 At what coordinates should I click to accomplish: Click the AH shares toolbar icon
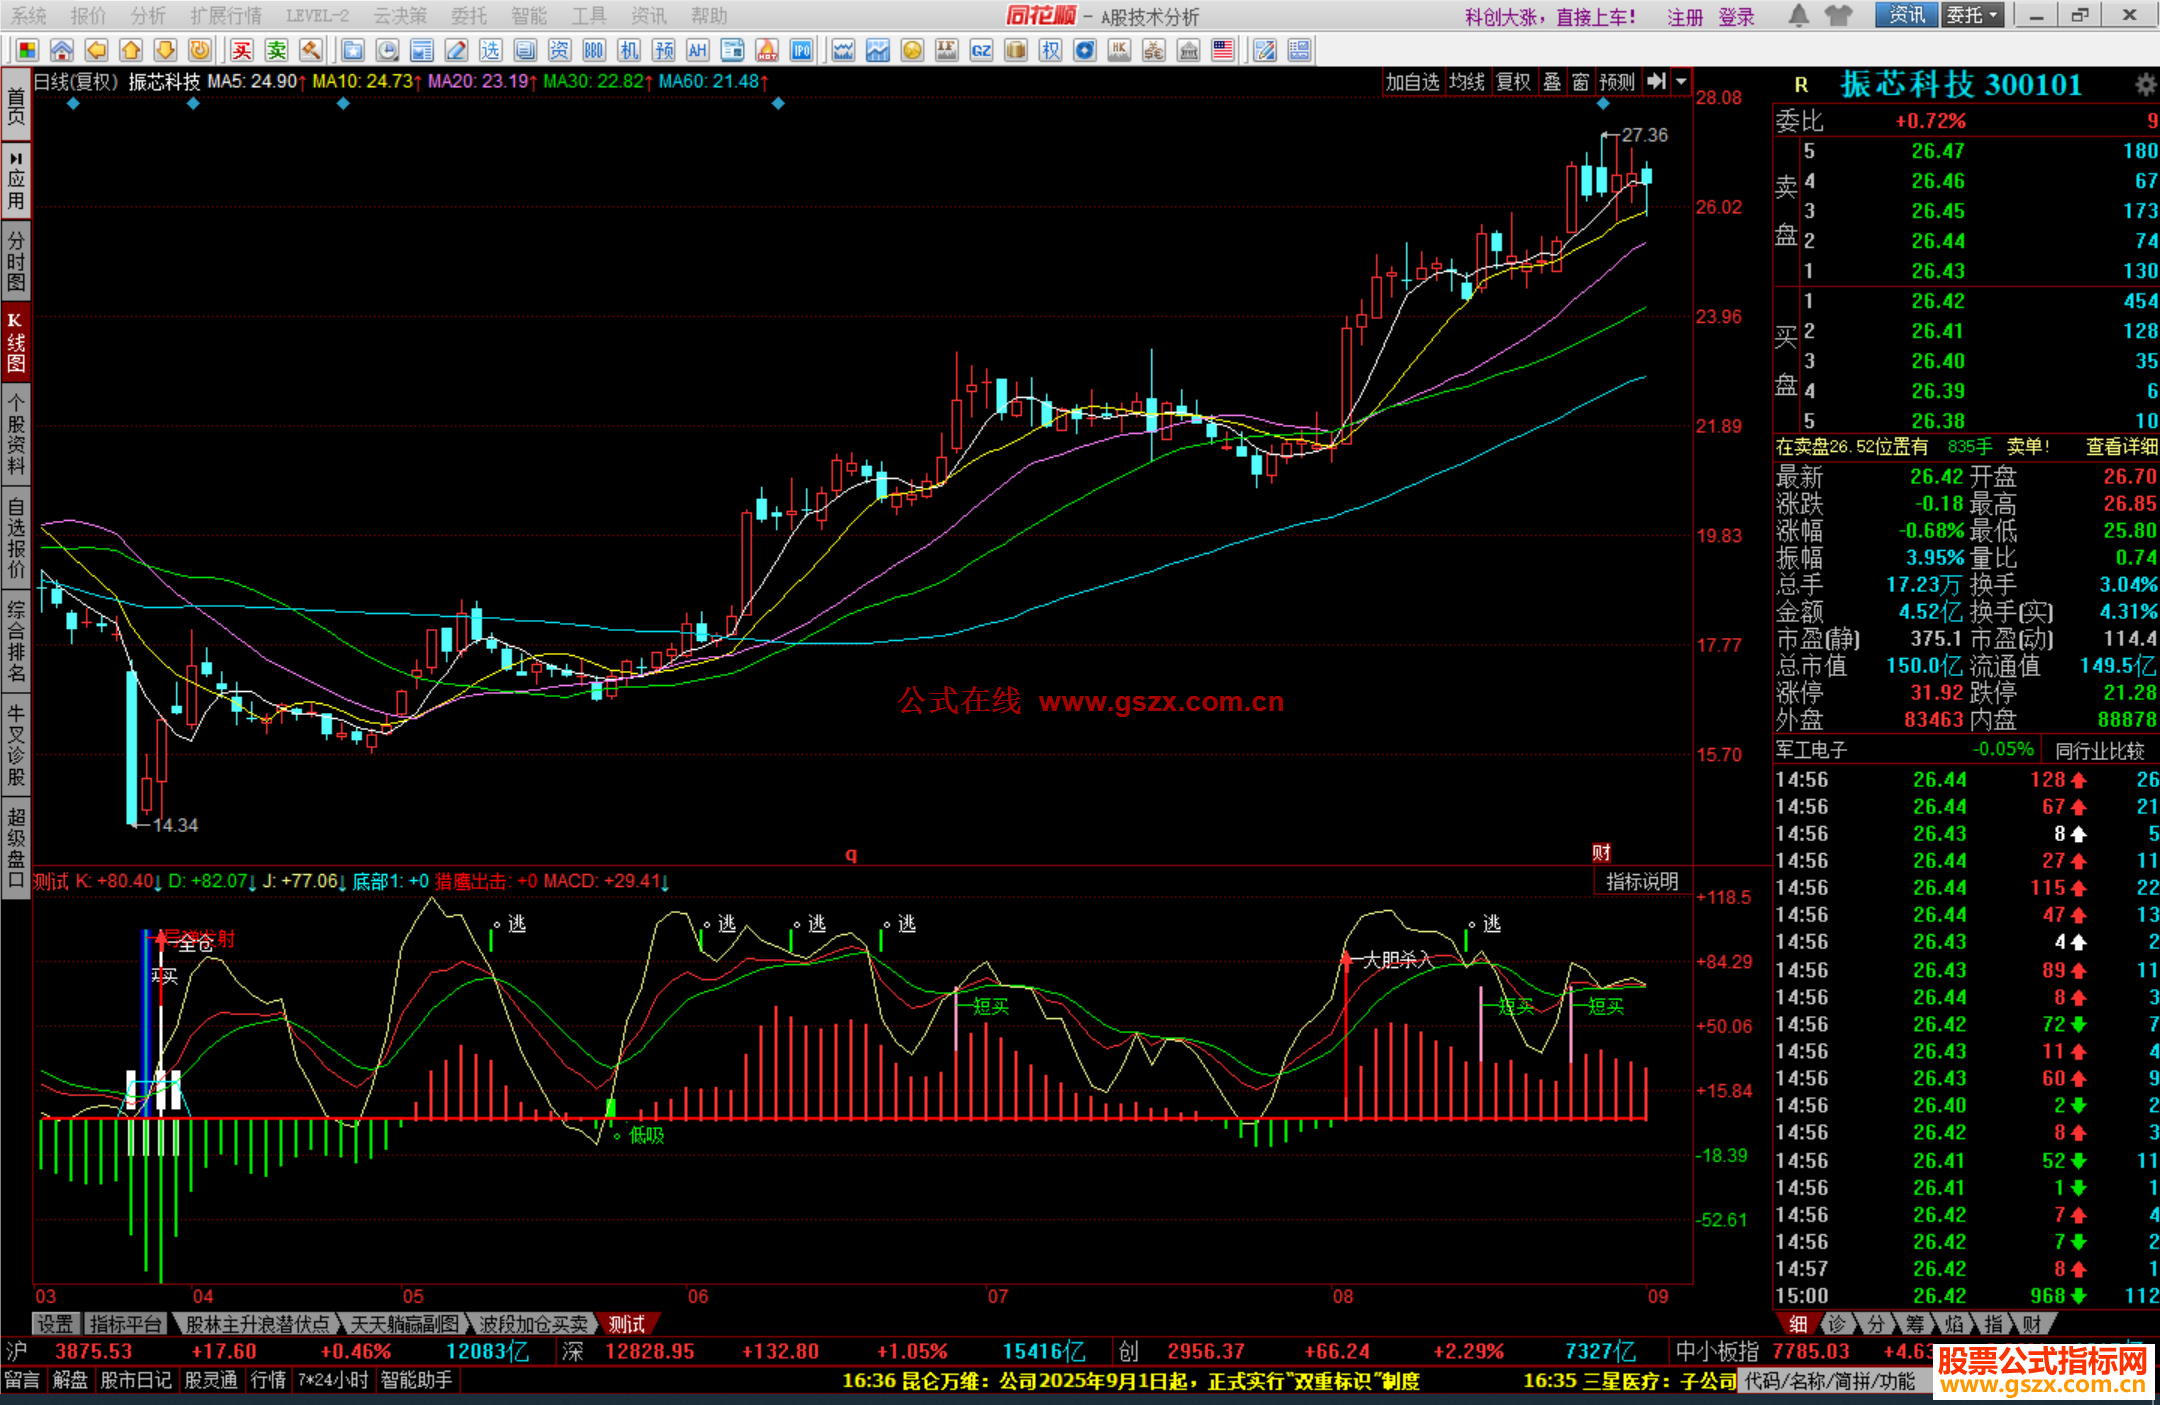(698, 50)
